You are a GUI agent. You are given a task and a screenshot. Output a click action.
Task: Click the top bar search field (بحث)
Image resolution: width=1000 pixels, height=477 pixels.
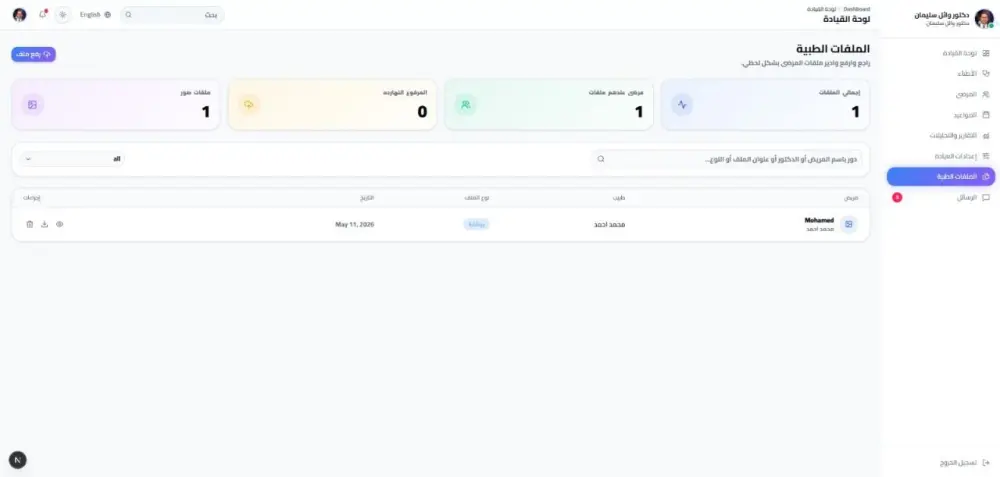pos(172,15)
